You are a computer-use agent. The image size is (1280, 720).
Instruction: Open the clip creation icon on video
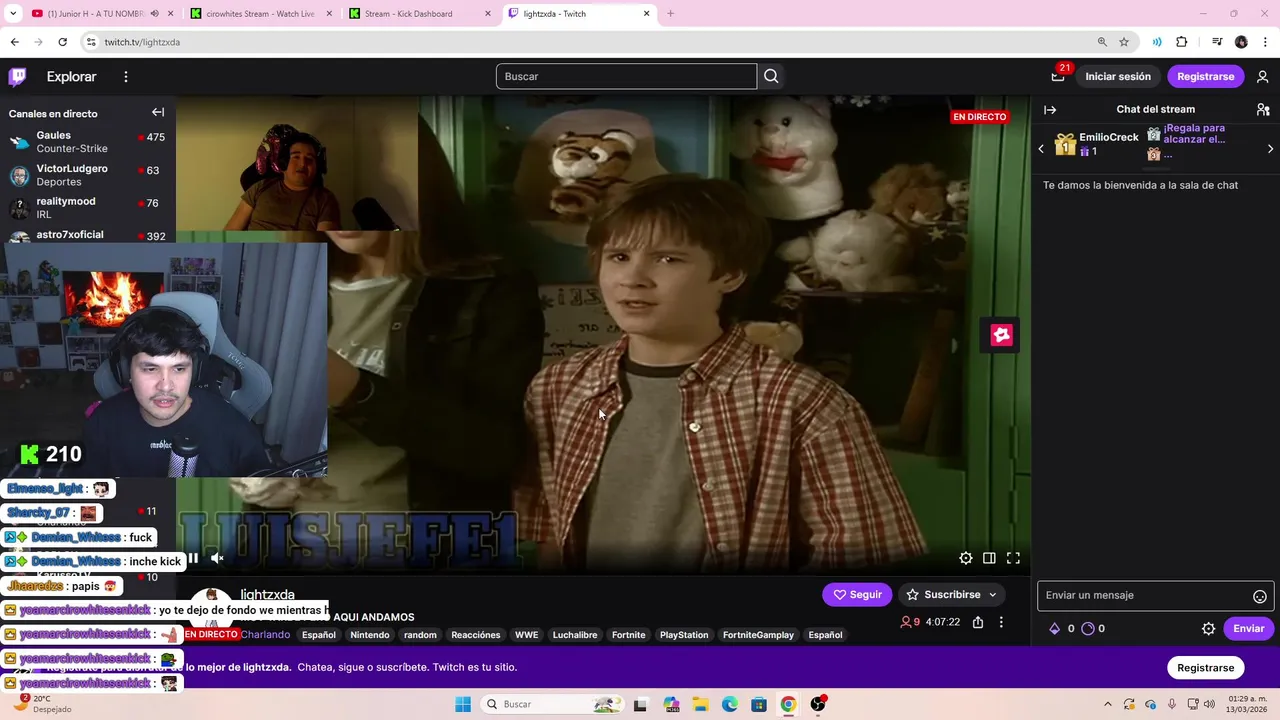1001,335
